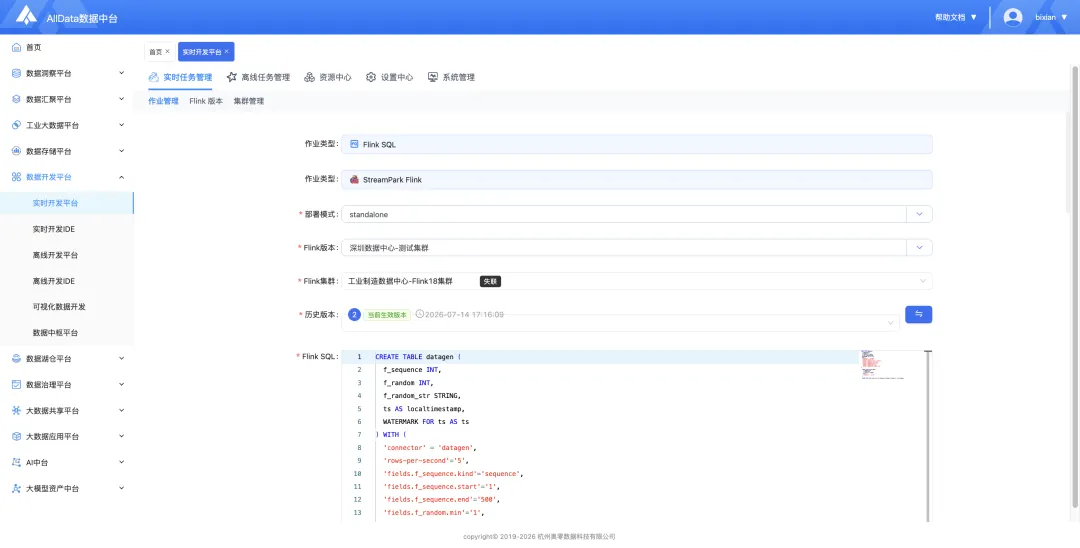Click the 设置中心 gear icon
The image size is (1080, 548).
(371, 77)
